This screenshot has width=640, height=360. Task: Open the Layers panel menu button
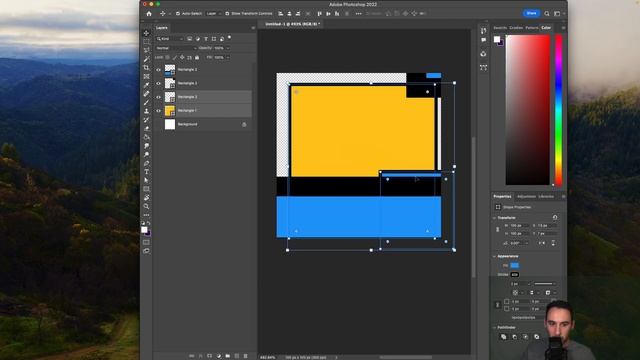[x=253, y=28]
